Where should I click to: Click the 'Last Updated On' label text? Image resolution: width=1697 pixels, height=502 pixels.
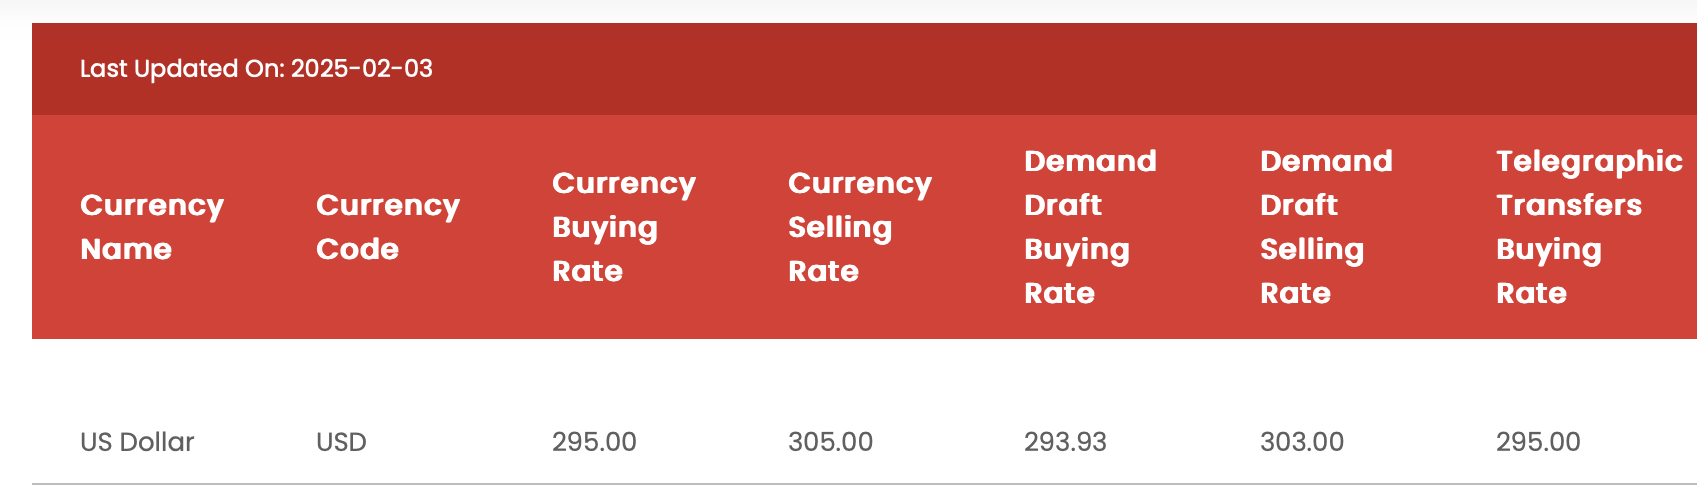click(182, 69)
